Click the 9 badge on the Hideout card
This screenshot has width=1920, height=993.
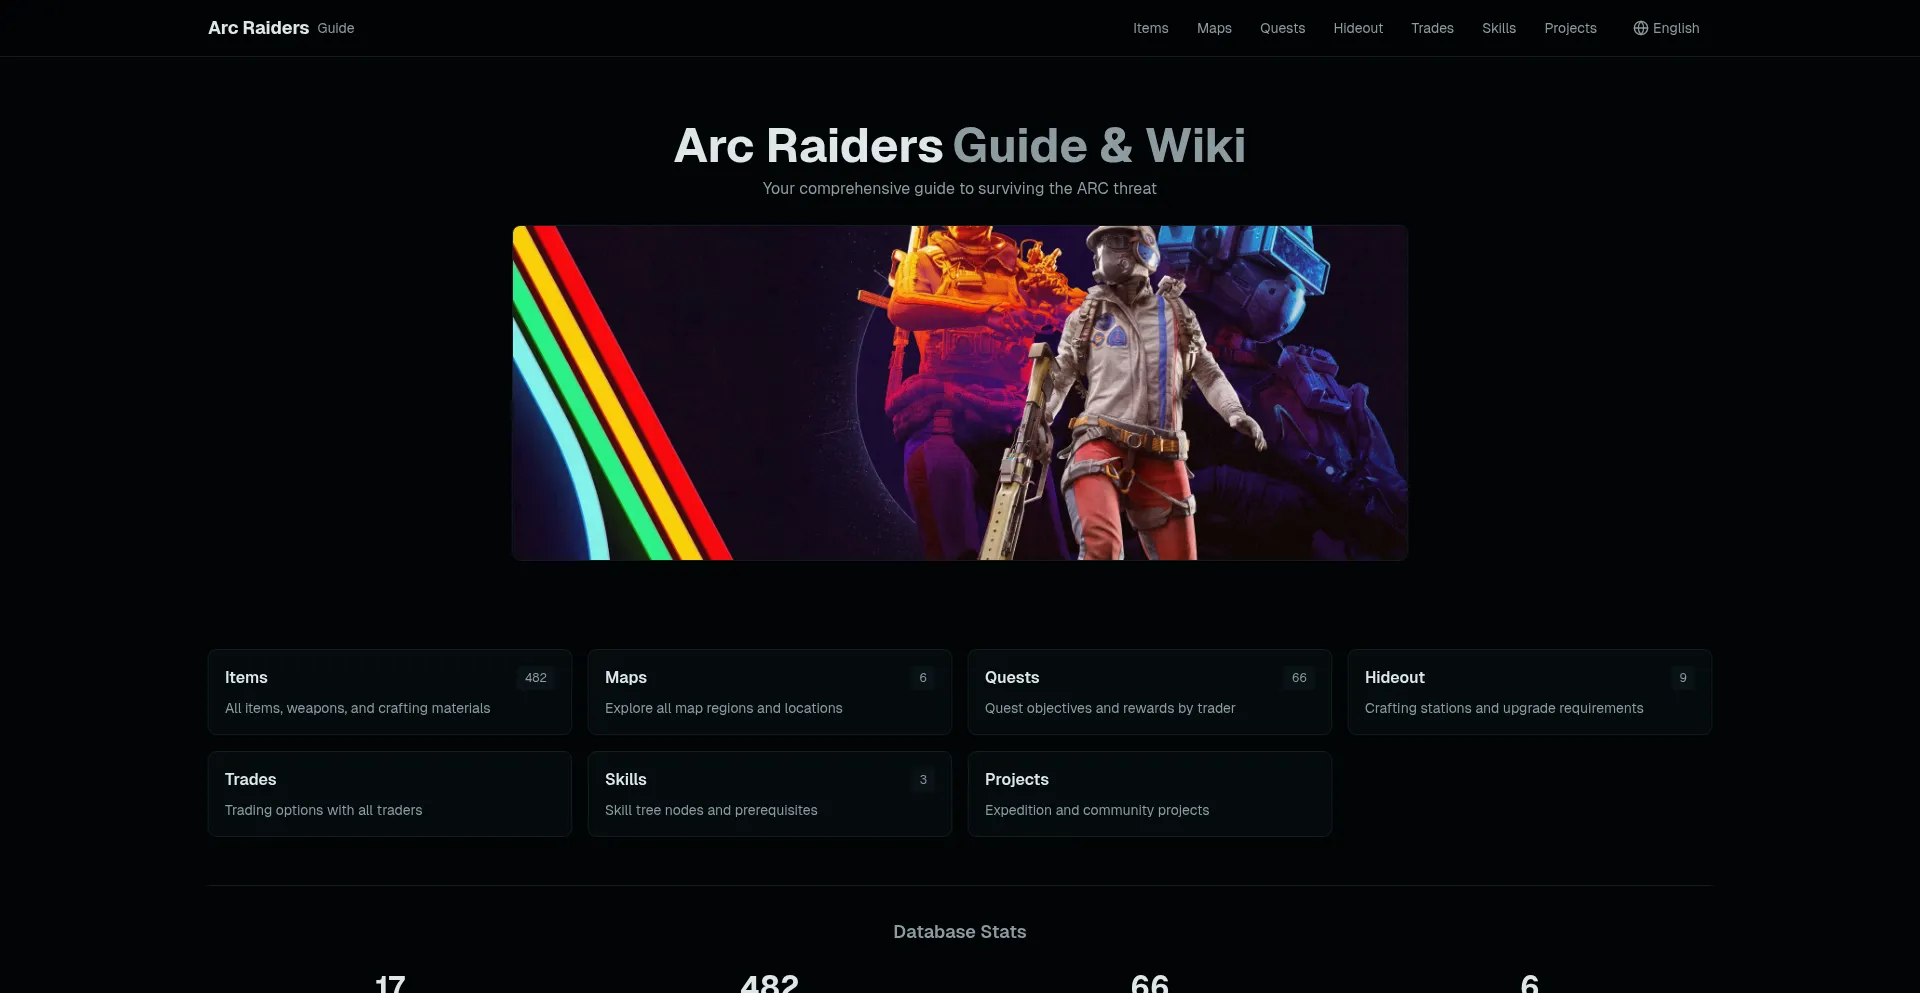(x=1682, y=677)
